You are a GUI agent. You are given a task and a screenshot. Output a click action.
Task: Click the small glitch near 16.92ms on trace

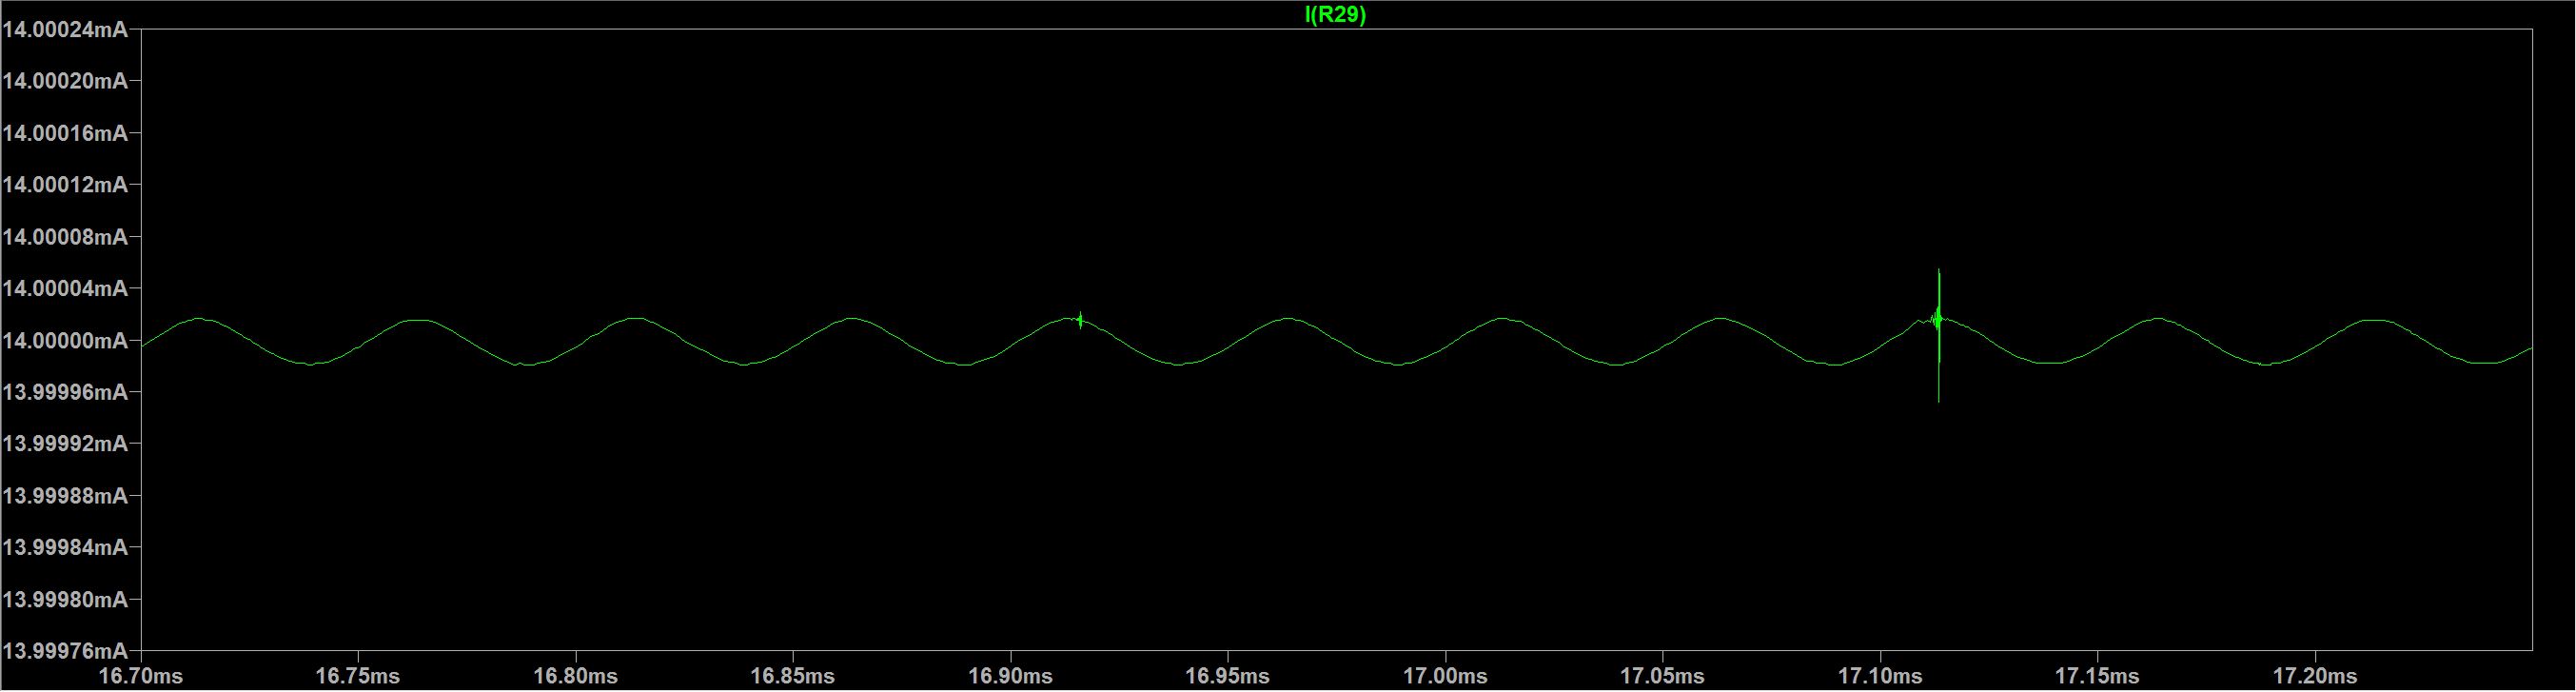pos(1080,321)
